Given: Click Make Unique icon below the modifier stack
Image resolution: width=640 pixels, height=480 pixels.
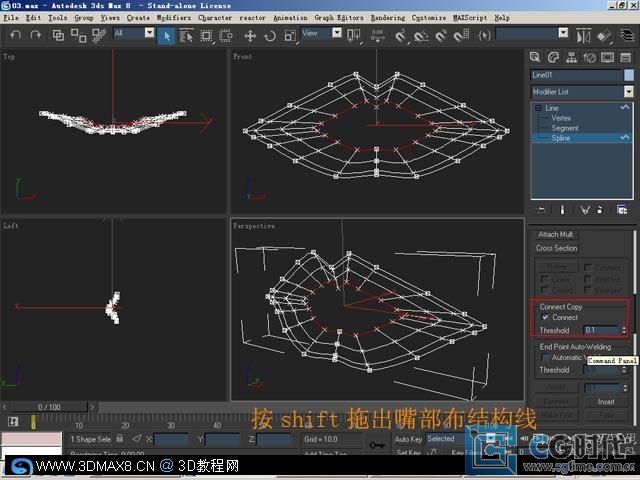Looking at the screenshot, I should click(x=585, y=210).
